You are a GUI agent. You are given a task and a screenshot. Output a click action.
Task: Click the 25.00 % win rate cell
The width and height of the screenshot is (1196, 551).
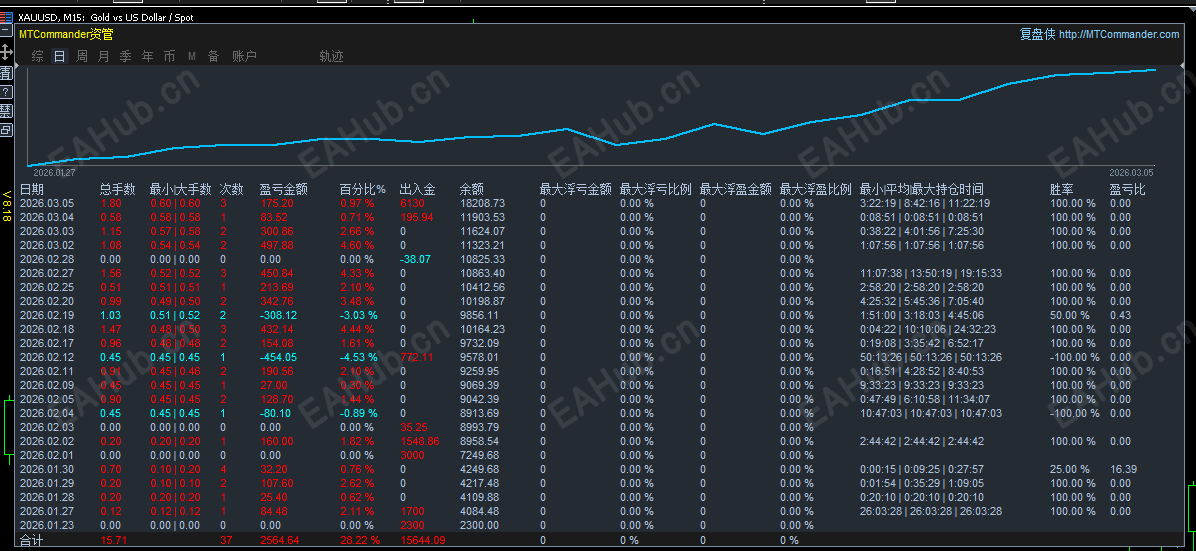tap(1069, 469)
